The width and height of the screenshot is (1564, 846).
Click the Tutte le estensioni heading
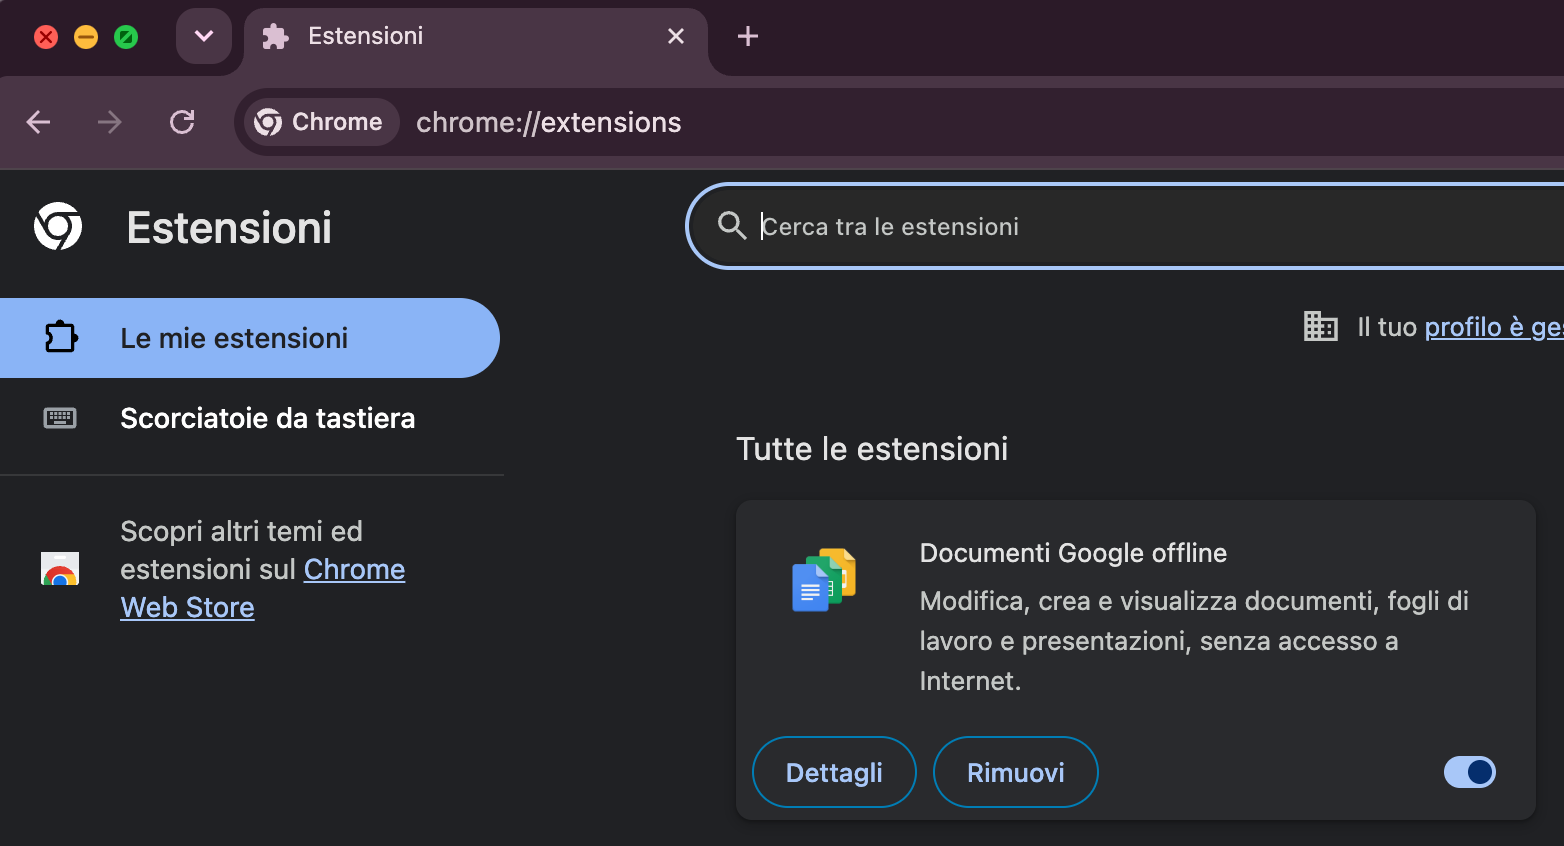click(x=872, y=449)
